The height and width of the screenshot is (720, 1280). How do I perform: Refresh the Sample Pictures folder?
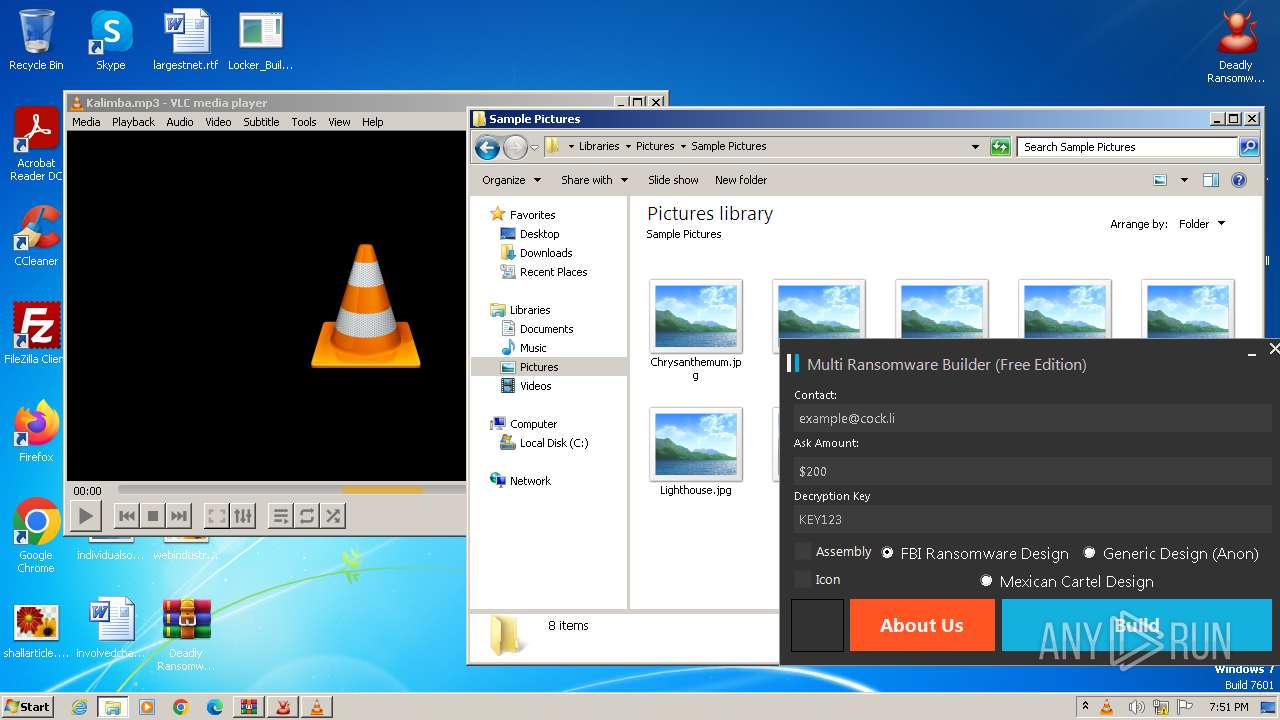tap(1000, 147)
